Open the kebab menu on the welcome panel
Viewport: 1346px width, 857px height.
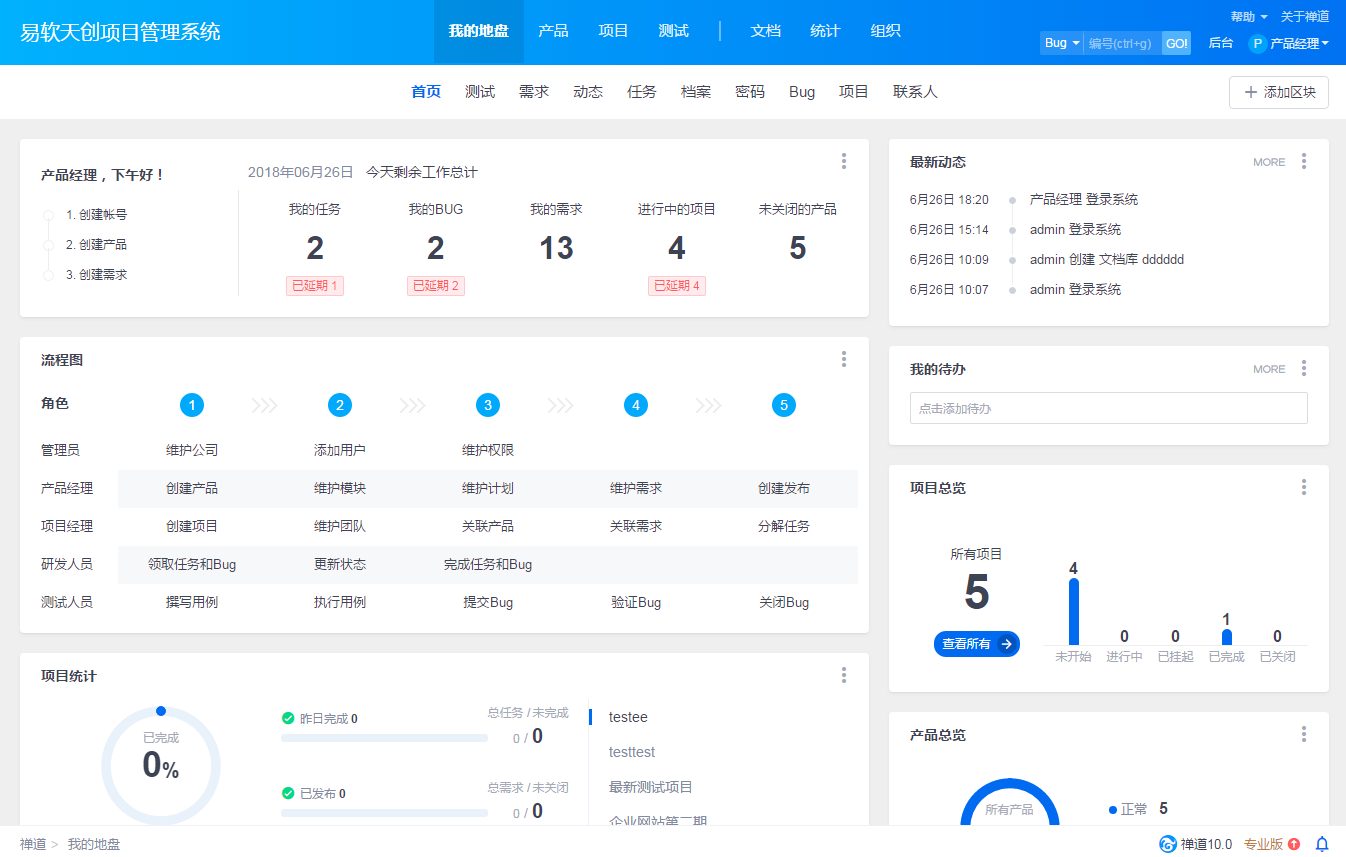tap(843, 160)
